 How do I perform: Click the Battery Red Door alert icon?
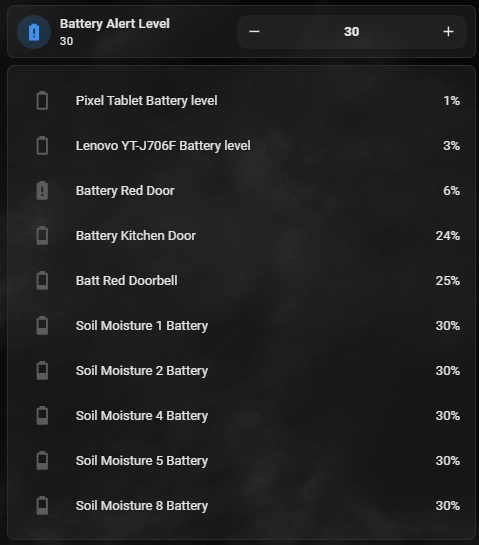point(42,190)
